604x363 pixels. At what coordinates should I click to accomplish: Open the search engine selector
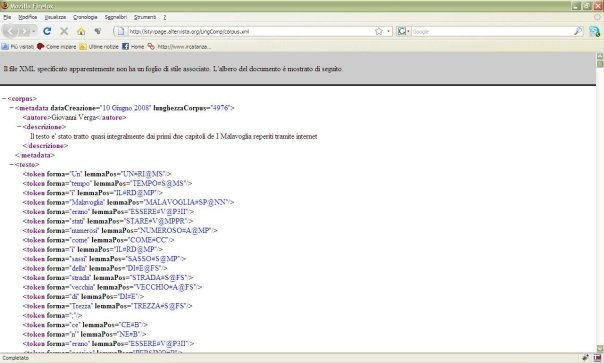pos(403,31)
